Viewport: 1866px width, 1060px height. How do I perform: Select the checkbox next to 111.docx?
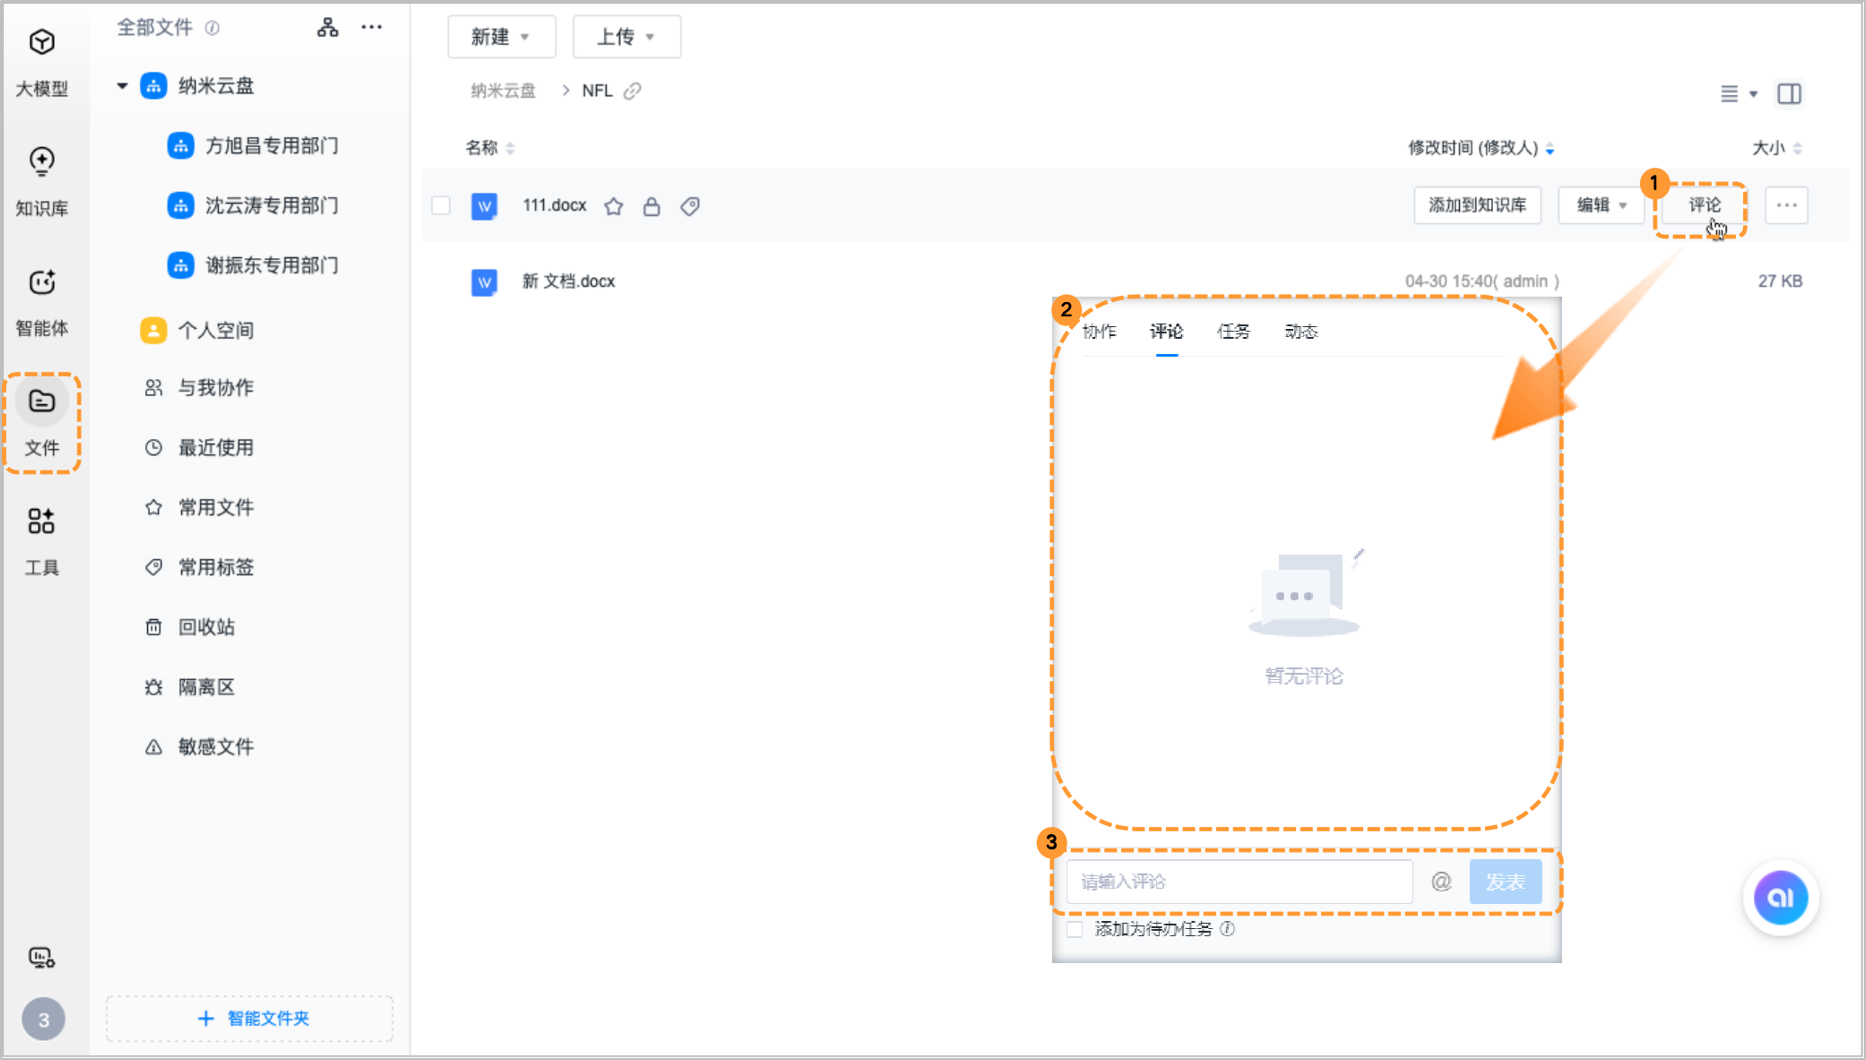[440, 205]
